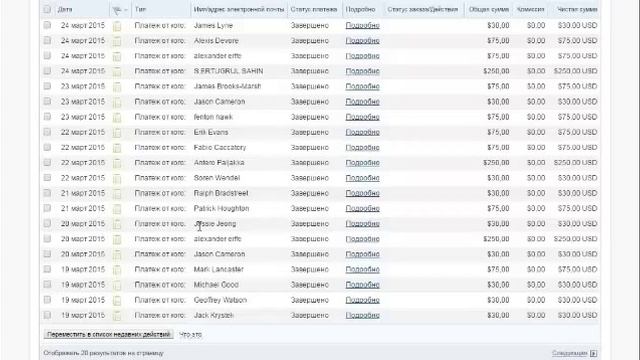
Task: Select checkbox for Patrick Houghton payment
Action: click(47, 208)
